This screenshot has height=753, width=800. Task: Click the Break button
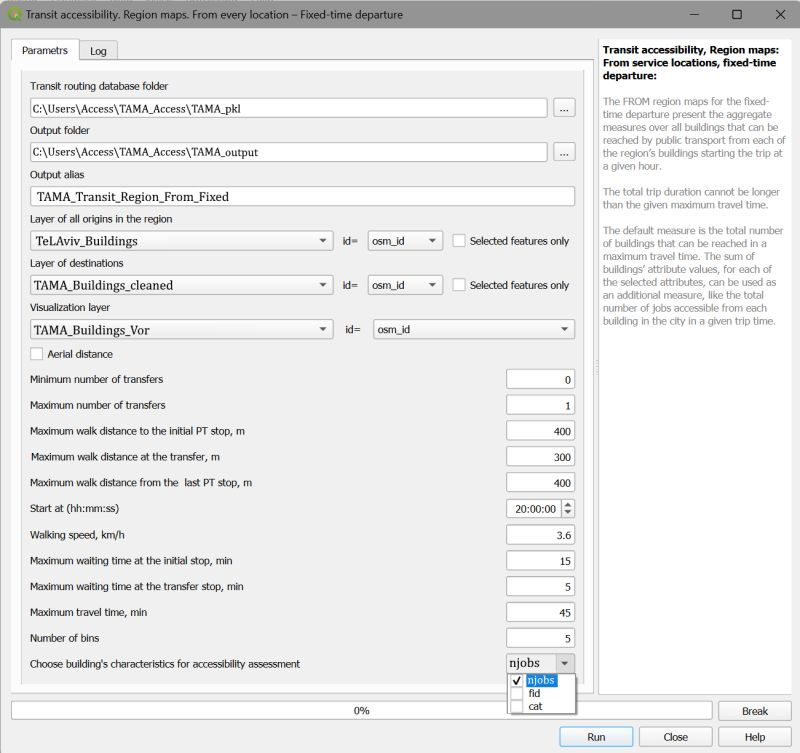click(x=755, y=711)
